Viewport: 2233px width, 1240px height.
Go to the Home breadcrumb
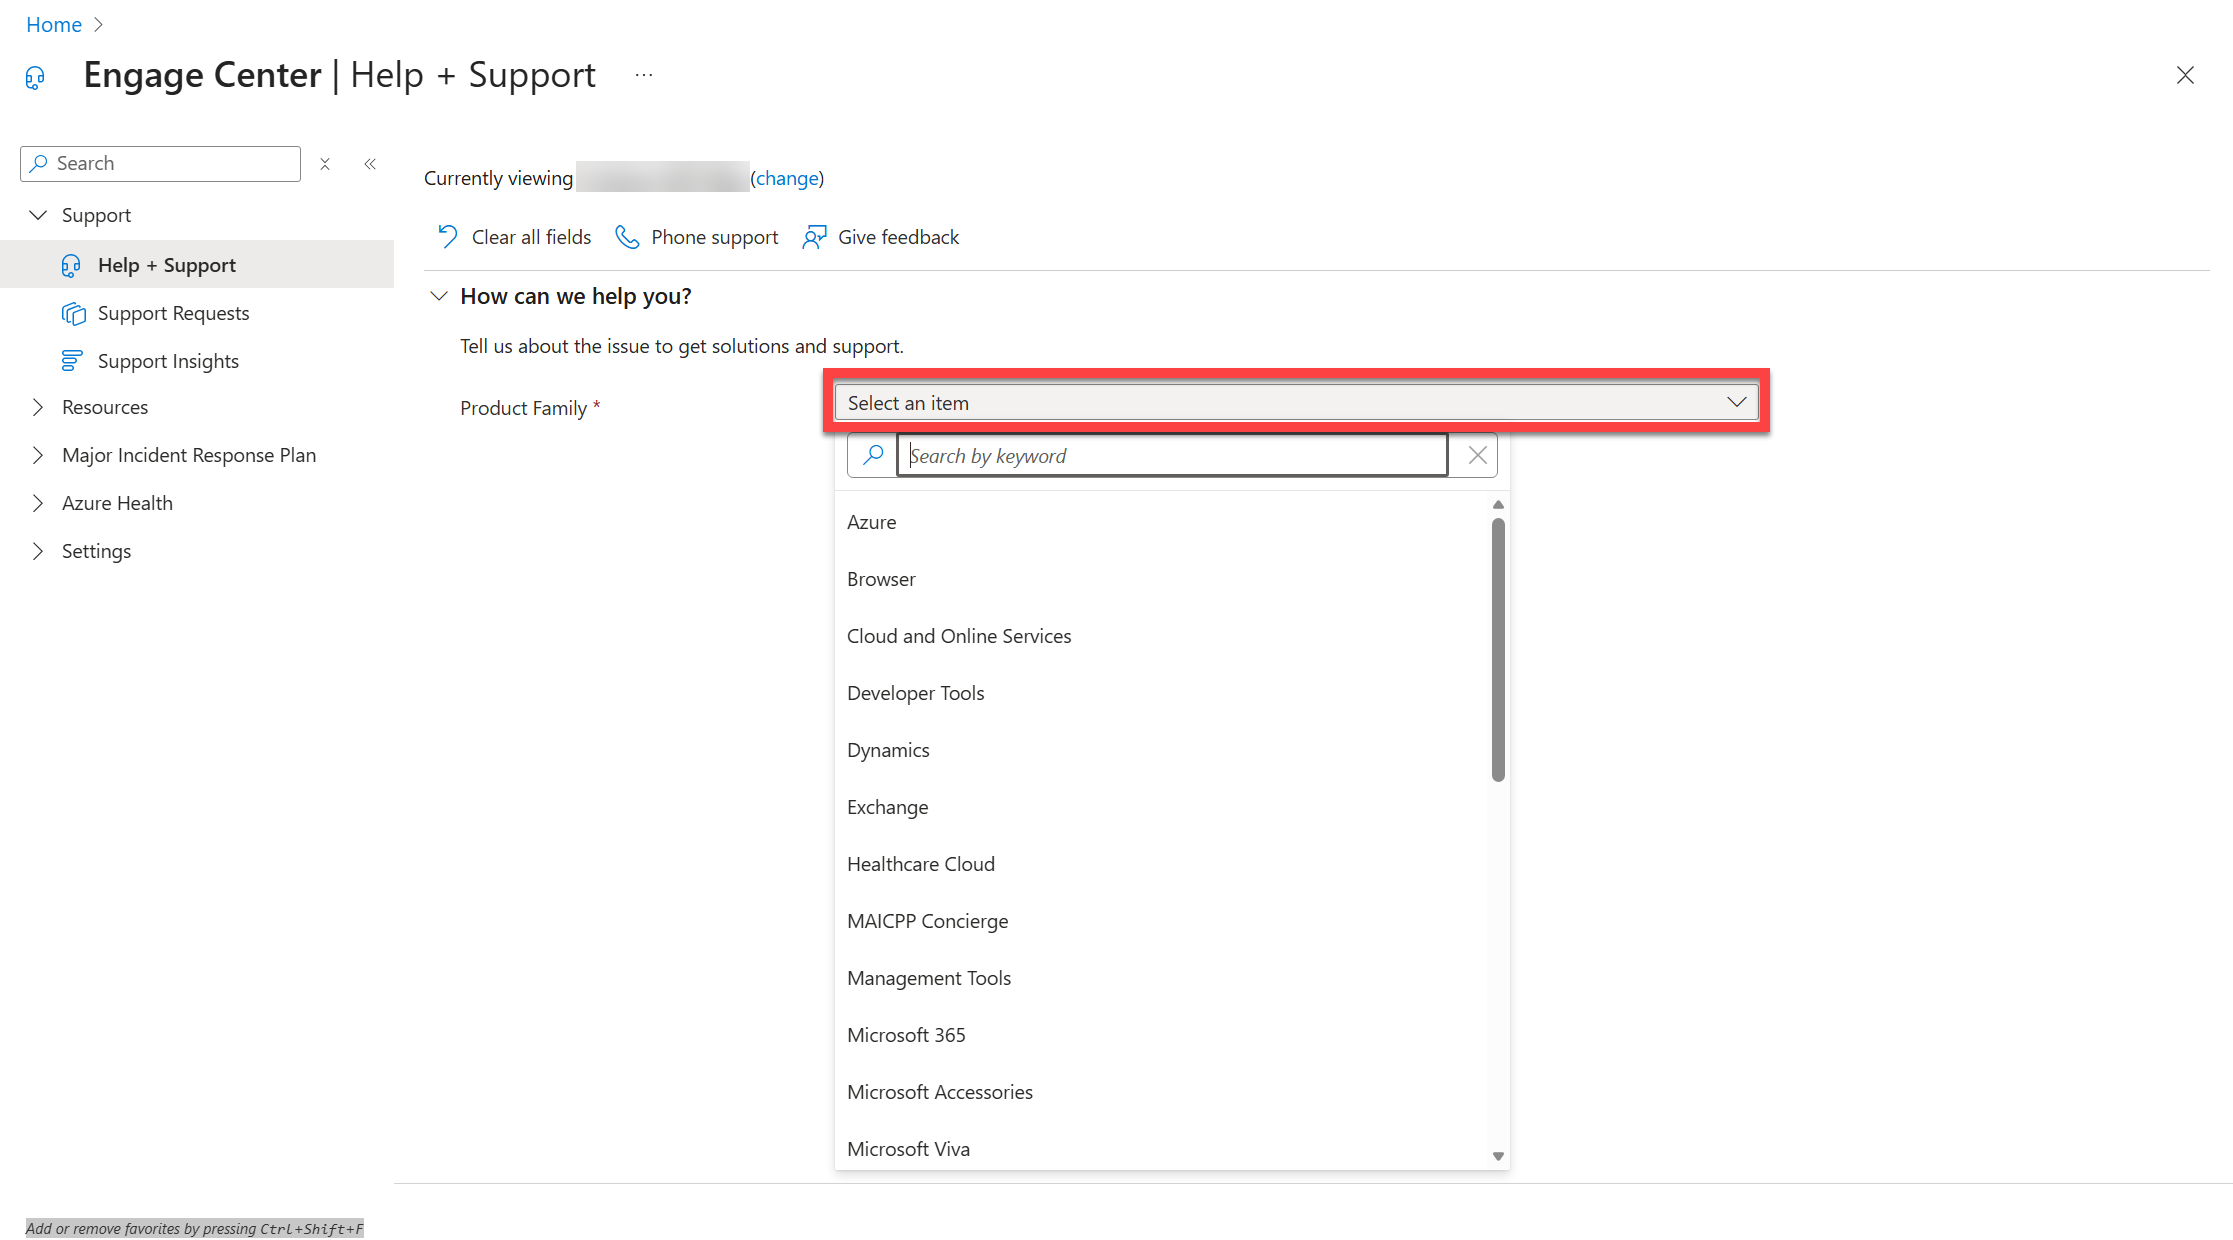point(54,25)
